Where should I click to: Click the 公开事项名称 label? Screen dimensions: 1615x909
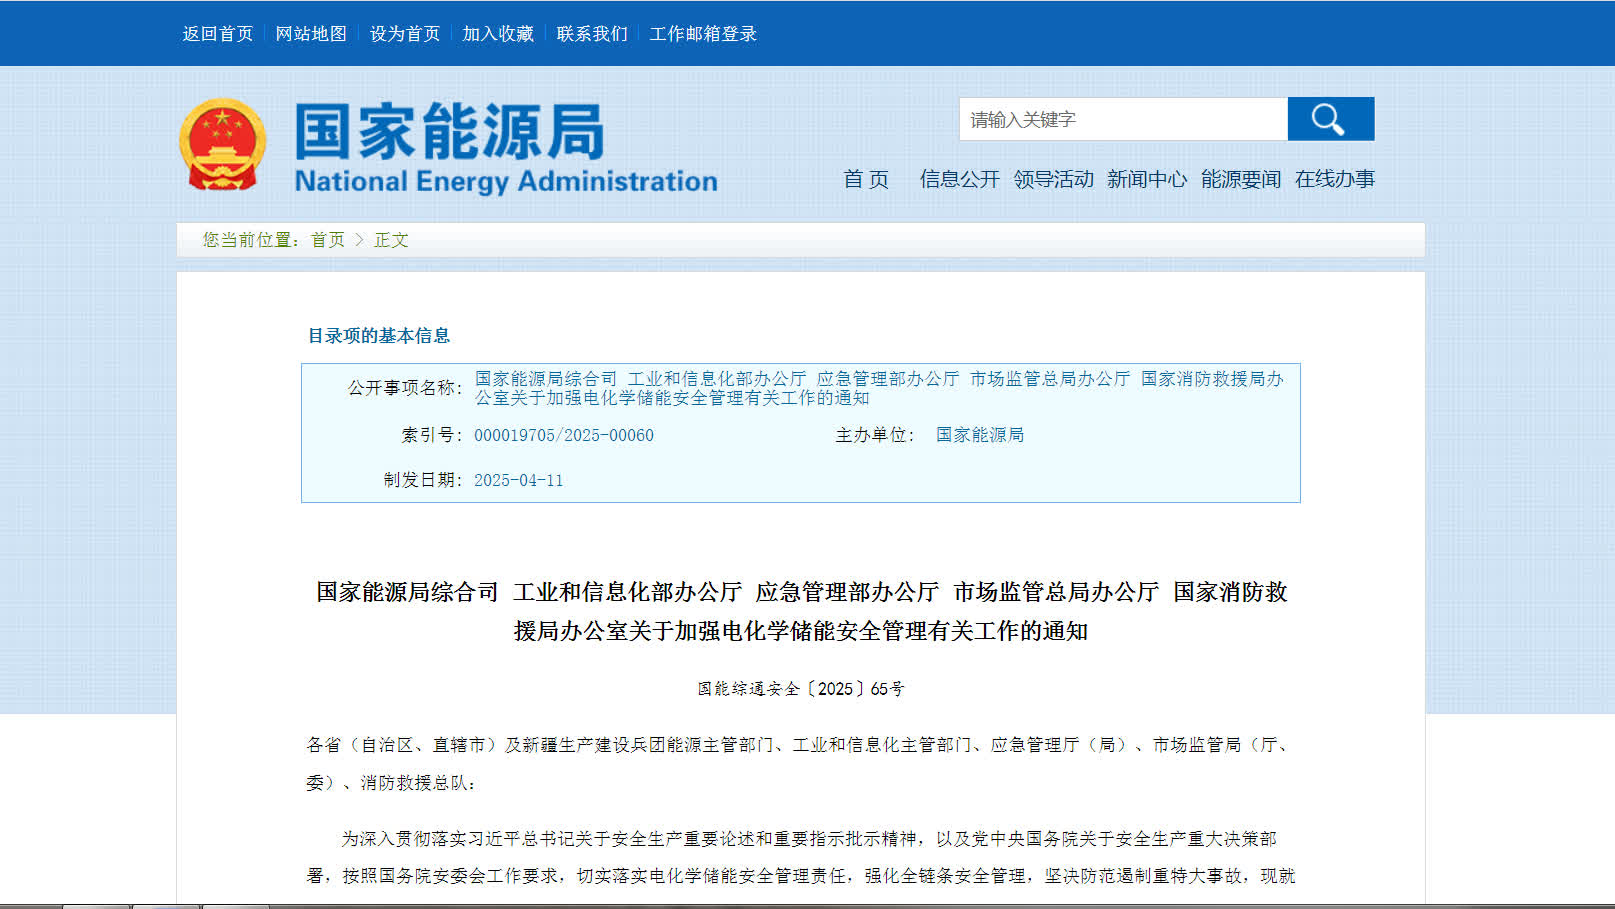point(405,388)
